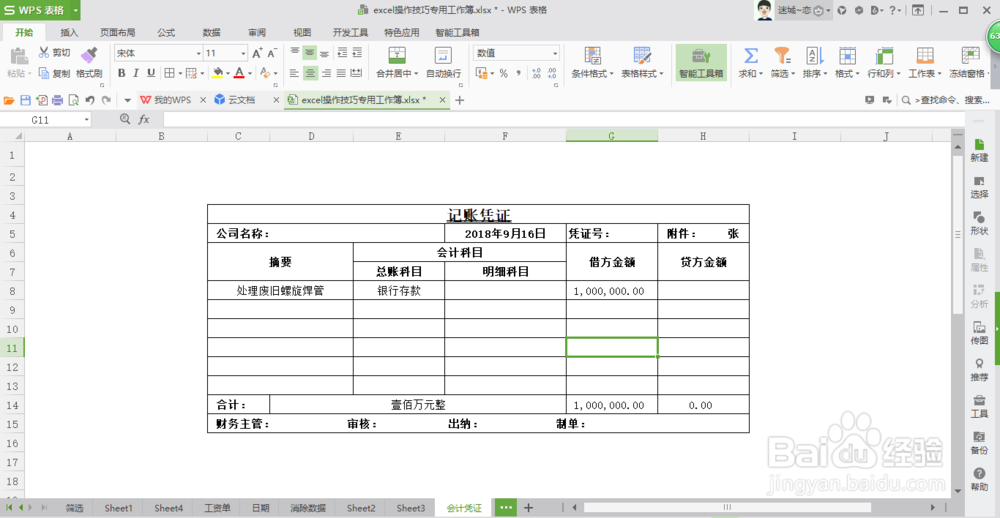Open a new document tab with plus
Screen dimensions: 1000x518
pos(459,100)
